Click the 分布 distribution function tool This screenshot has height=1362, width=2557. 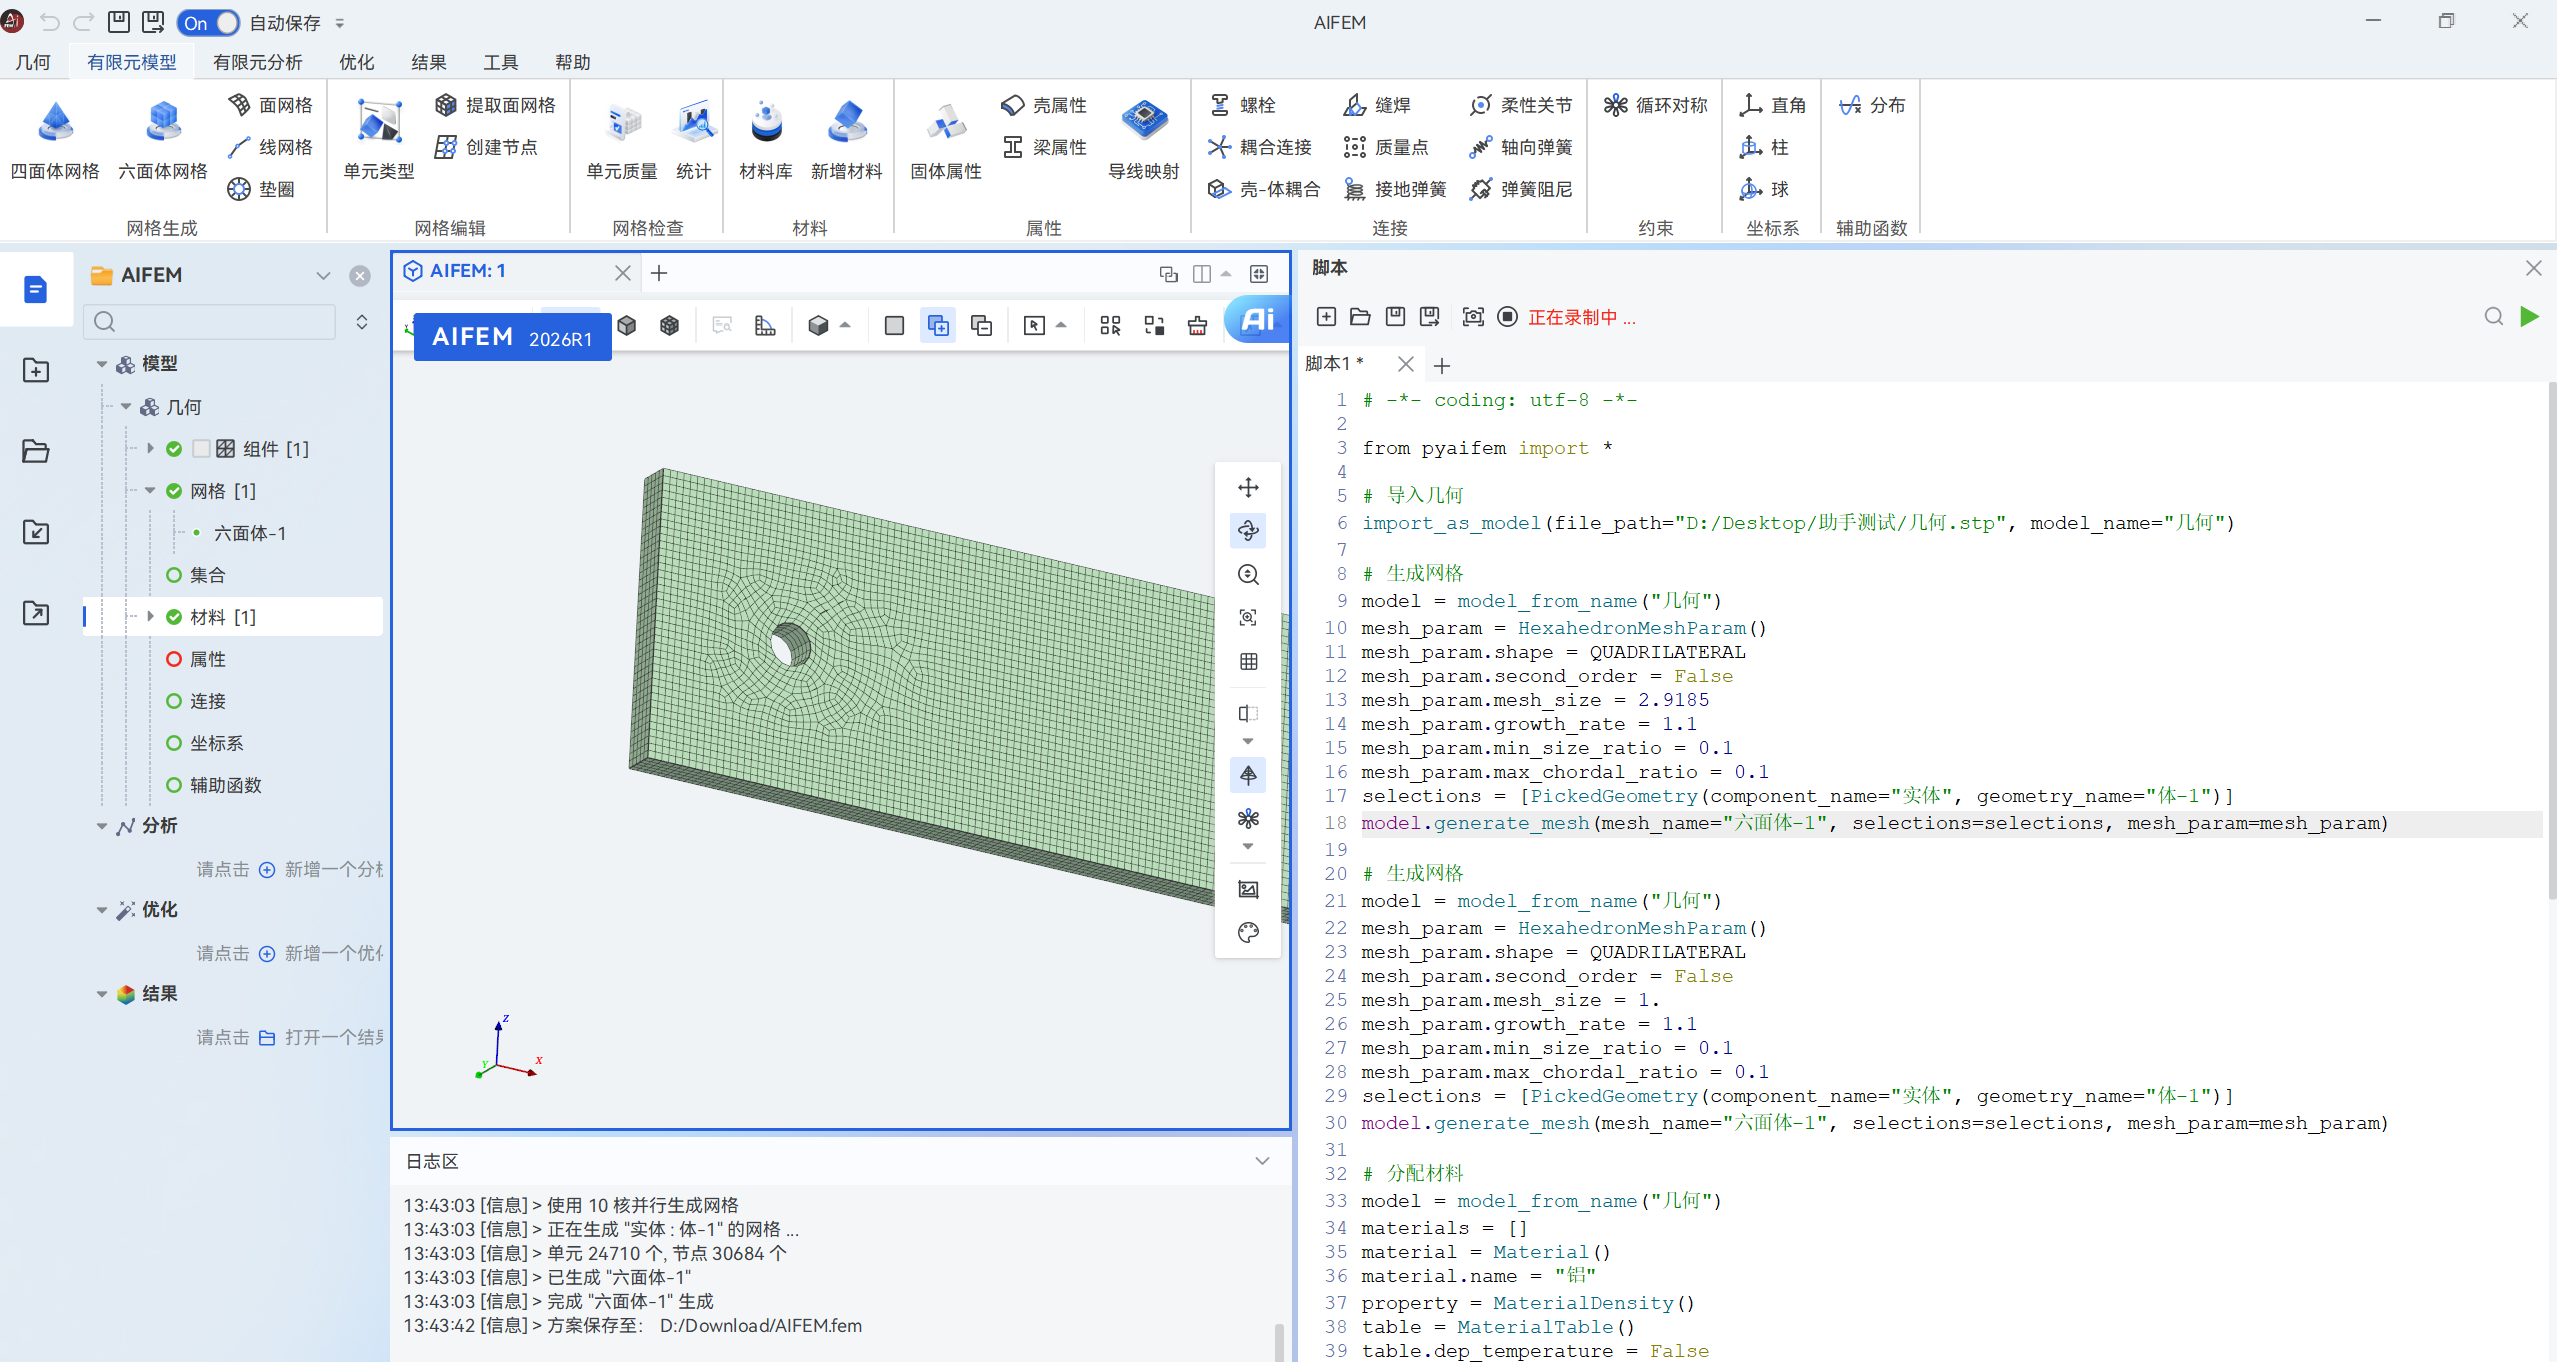pyautogui.click(x=1872, y=105)
